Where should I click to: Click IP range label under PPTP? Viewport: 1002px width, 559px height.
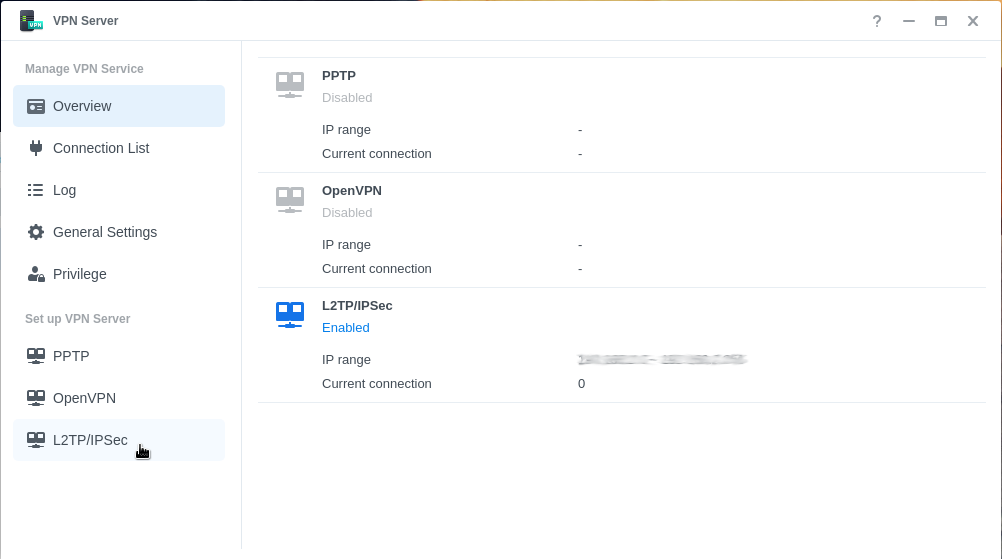click(346, 130)
